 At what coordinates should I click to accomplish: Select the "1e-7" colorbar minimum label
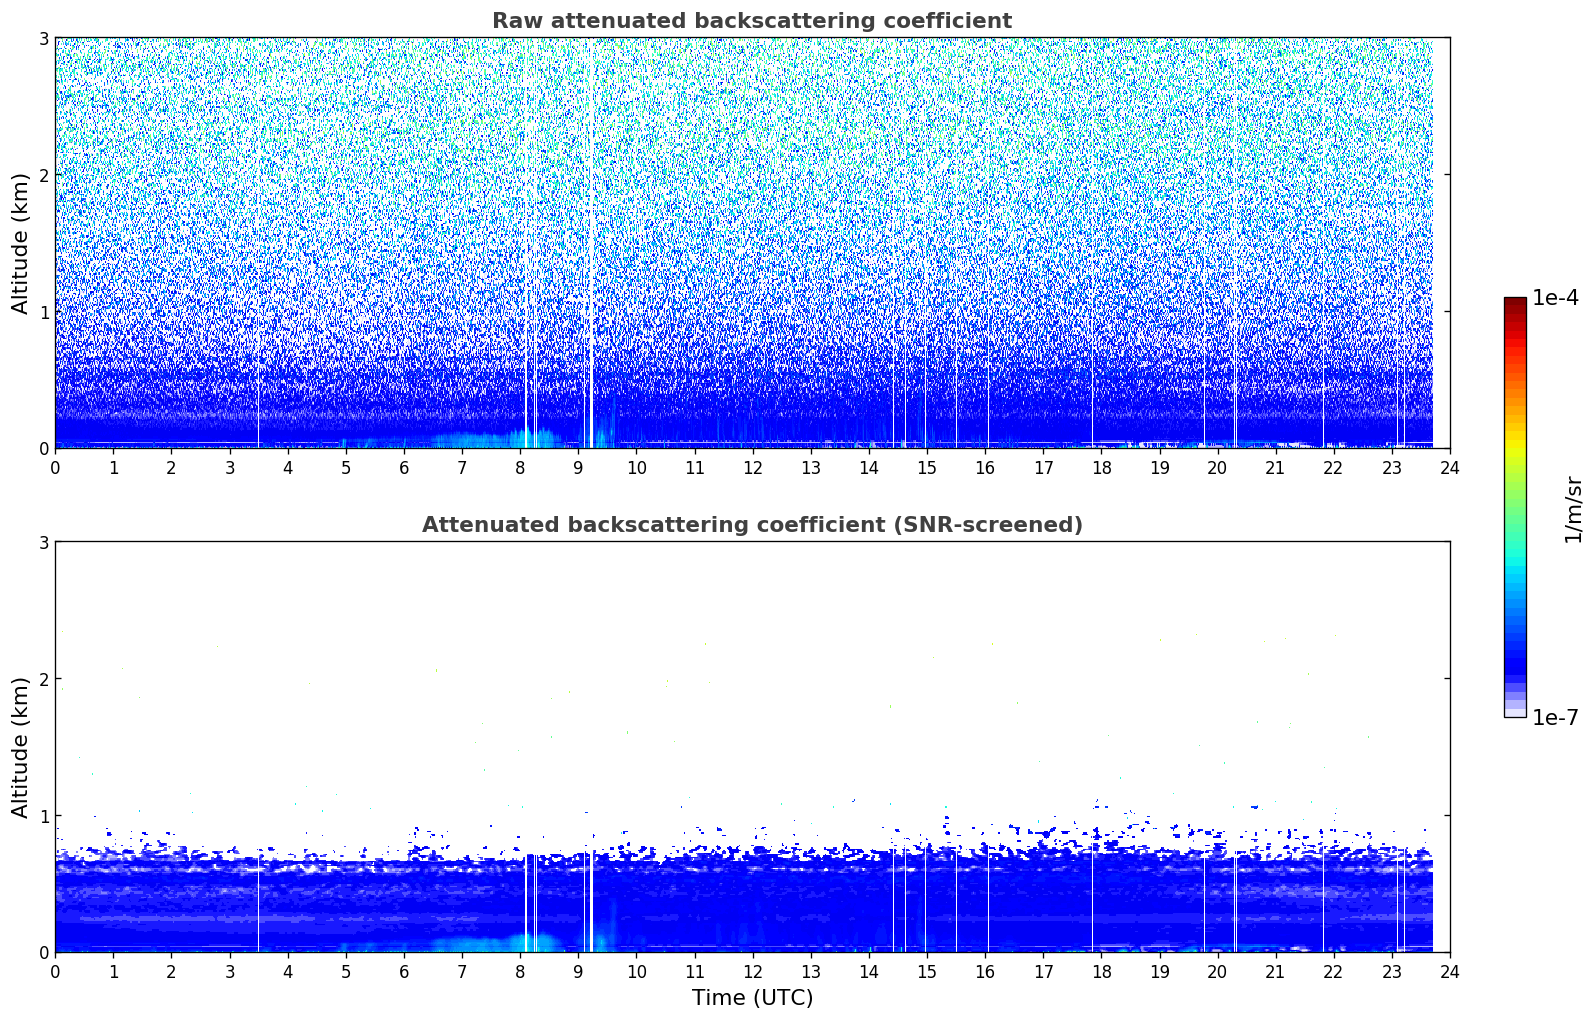click(1554, 717)
